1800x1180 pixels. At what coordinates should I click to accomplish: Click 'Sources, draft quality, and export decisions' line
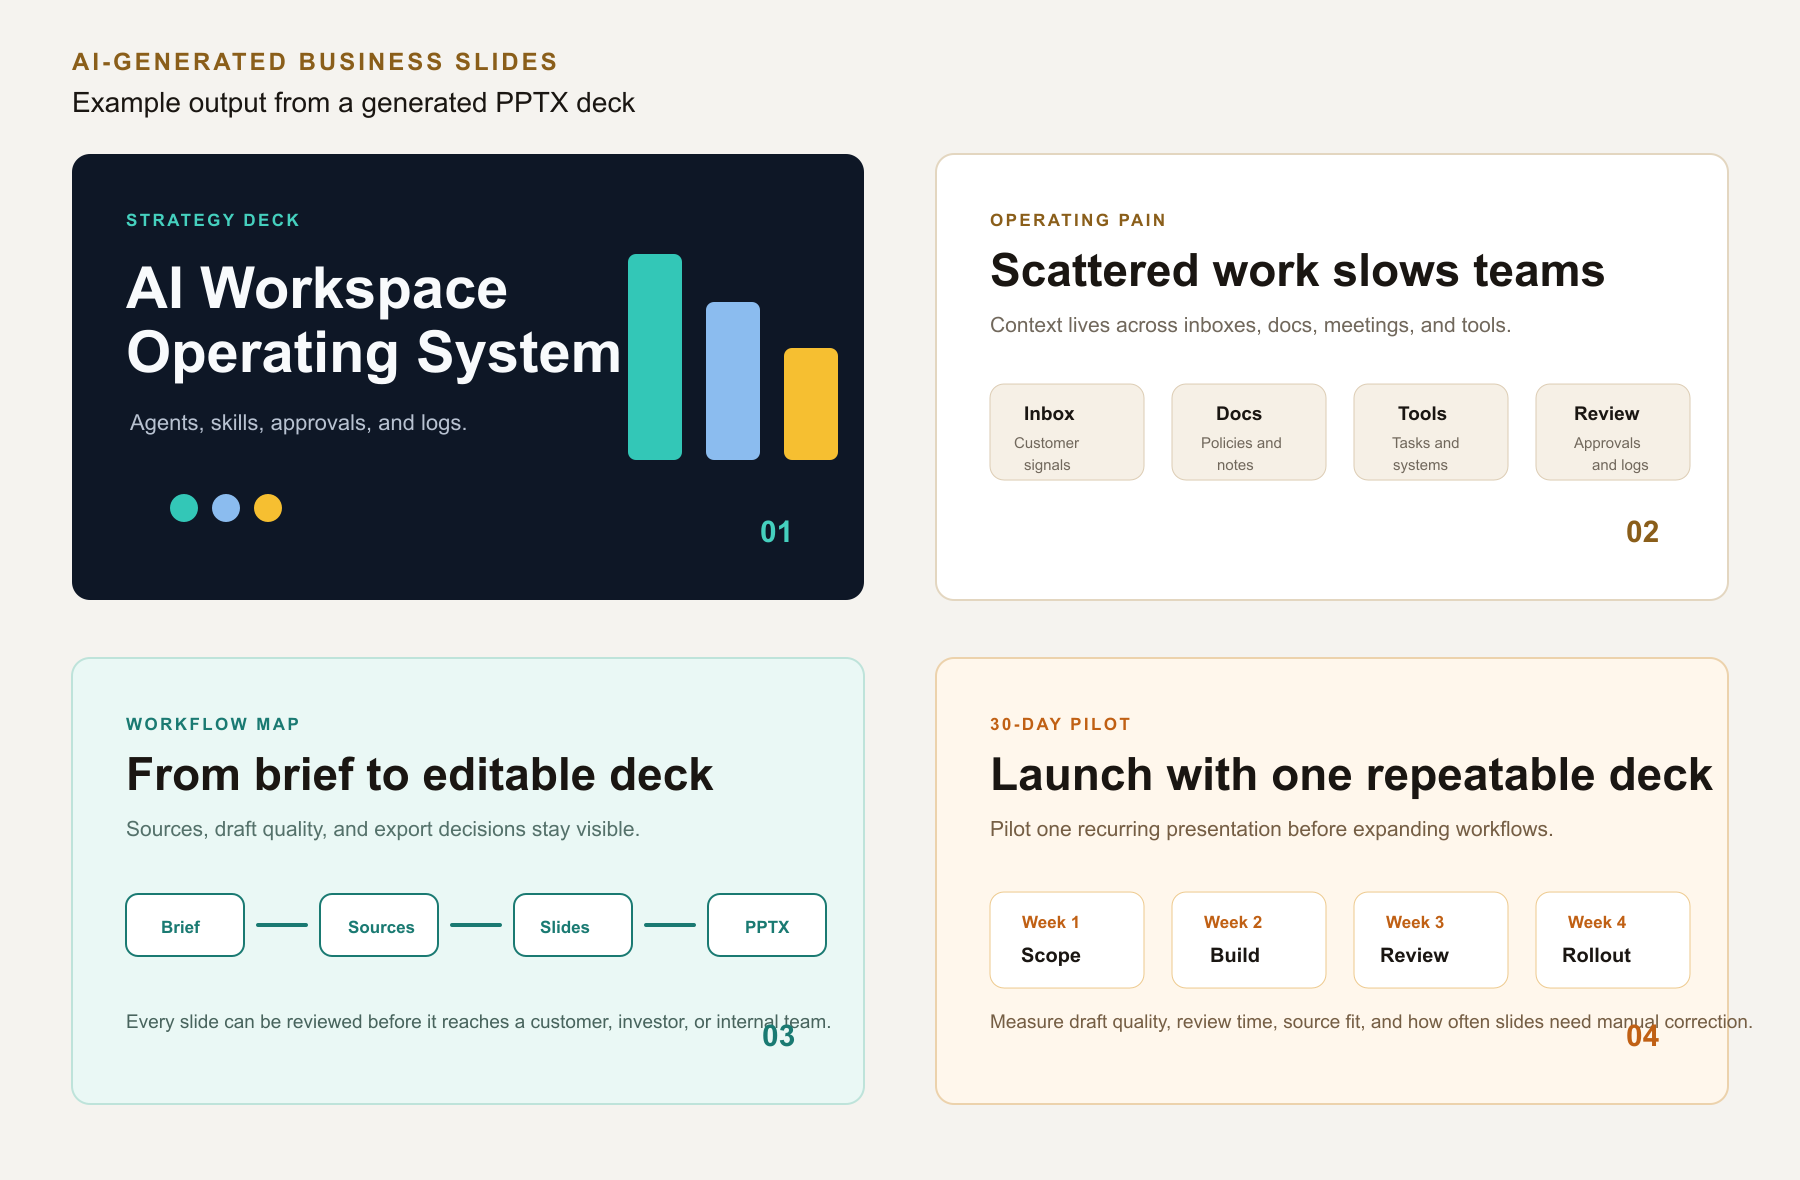tap(383, 829)
